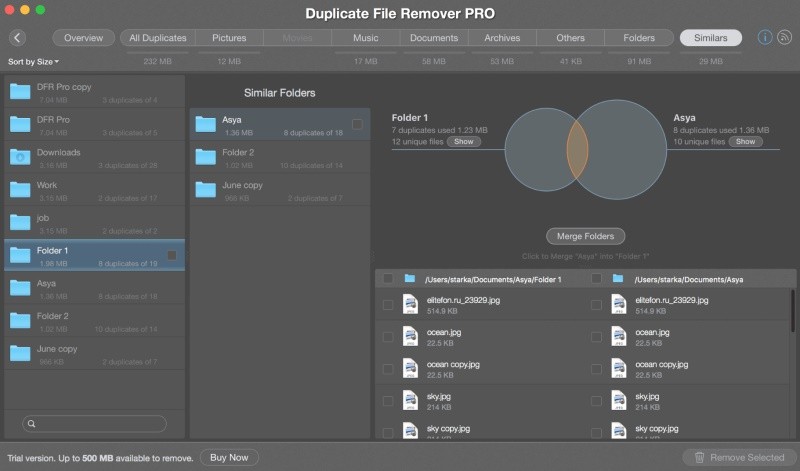
Task: Click the DFR Pro copy folder icon
Action: pyautogui.click(x=20, y=92)
